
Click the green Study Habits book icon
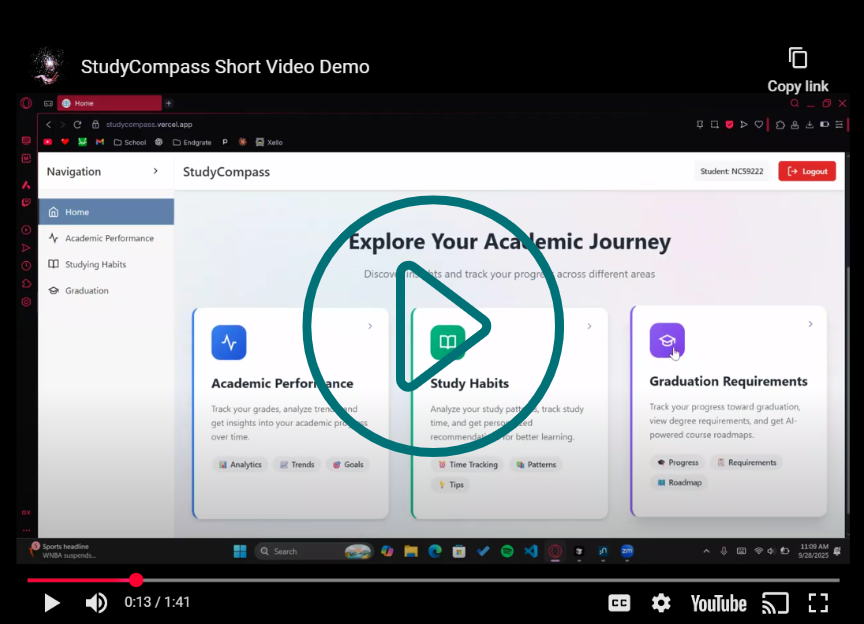pos(448,343)
